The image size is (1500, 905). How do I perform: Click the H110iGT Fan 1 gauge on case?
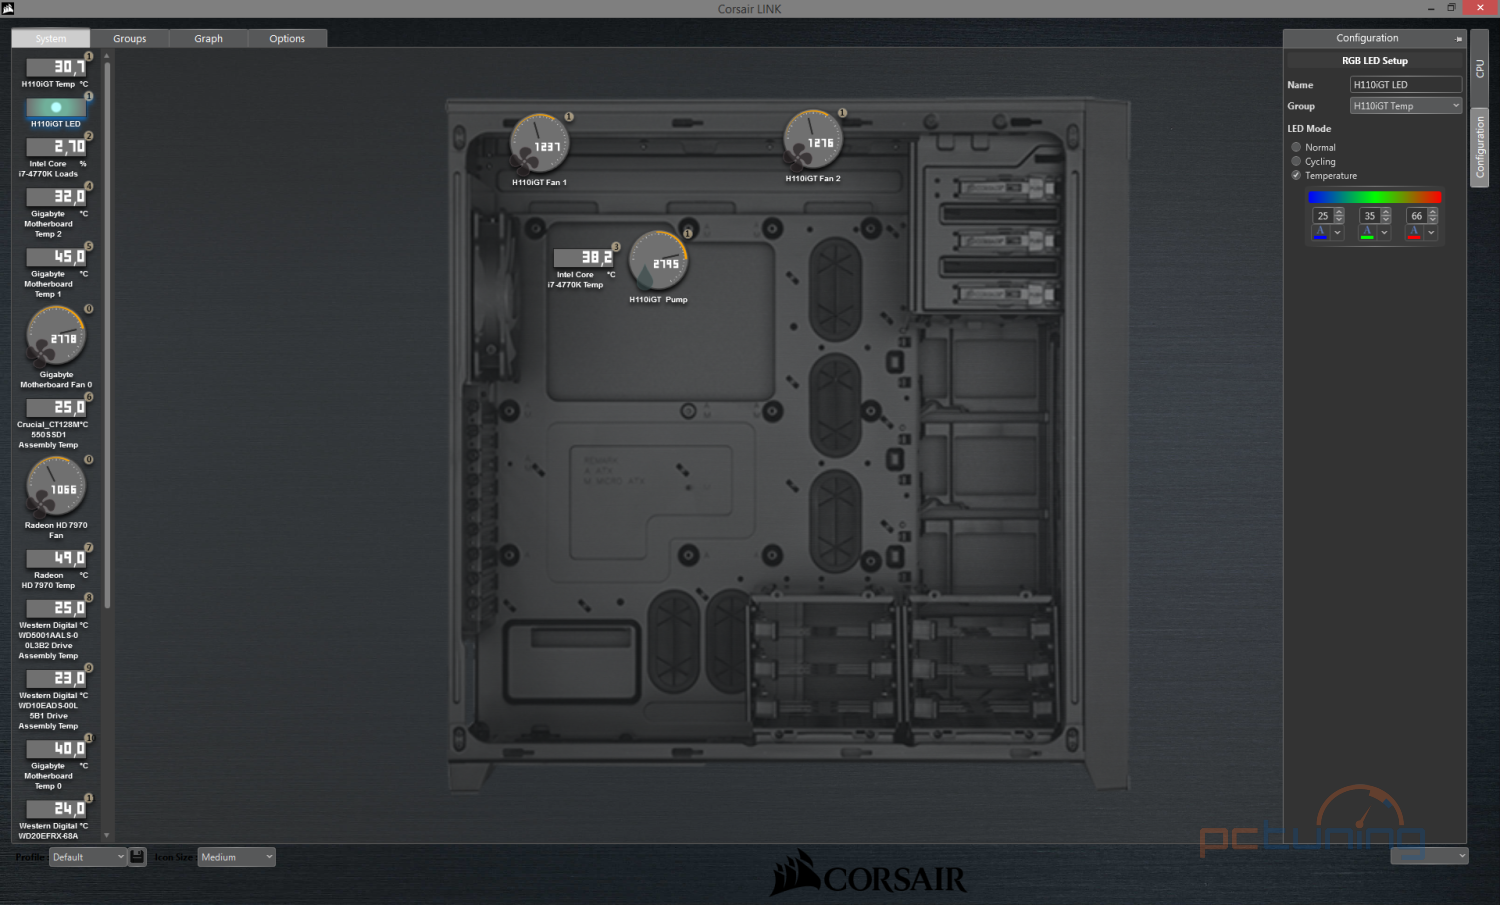(x=540, y=143)
